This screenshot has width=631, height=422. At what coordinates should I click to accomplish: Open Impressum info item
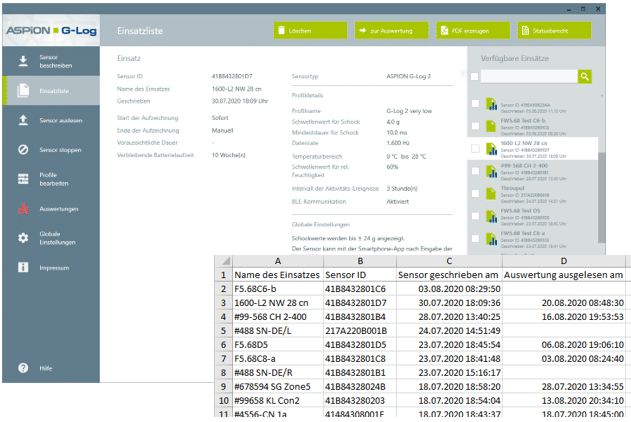pyautogui.click(x=51, y=268)
